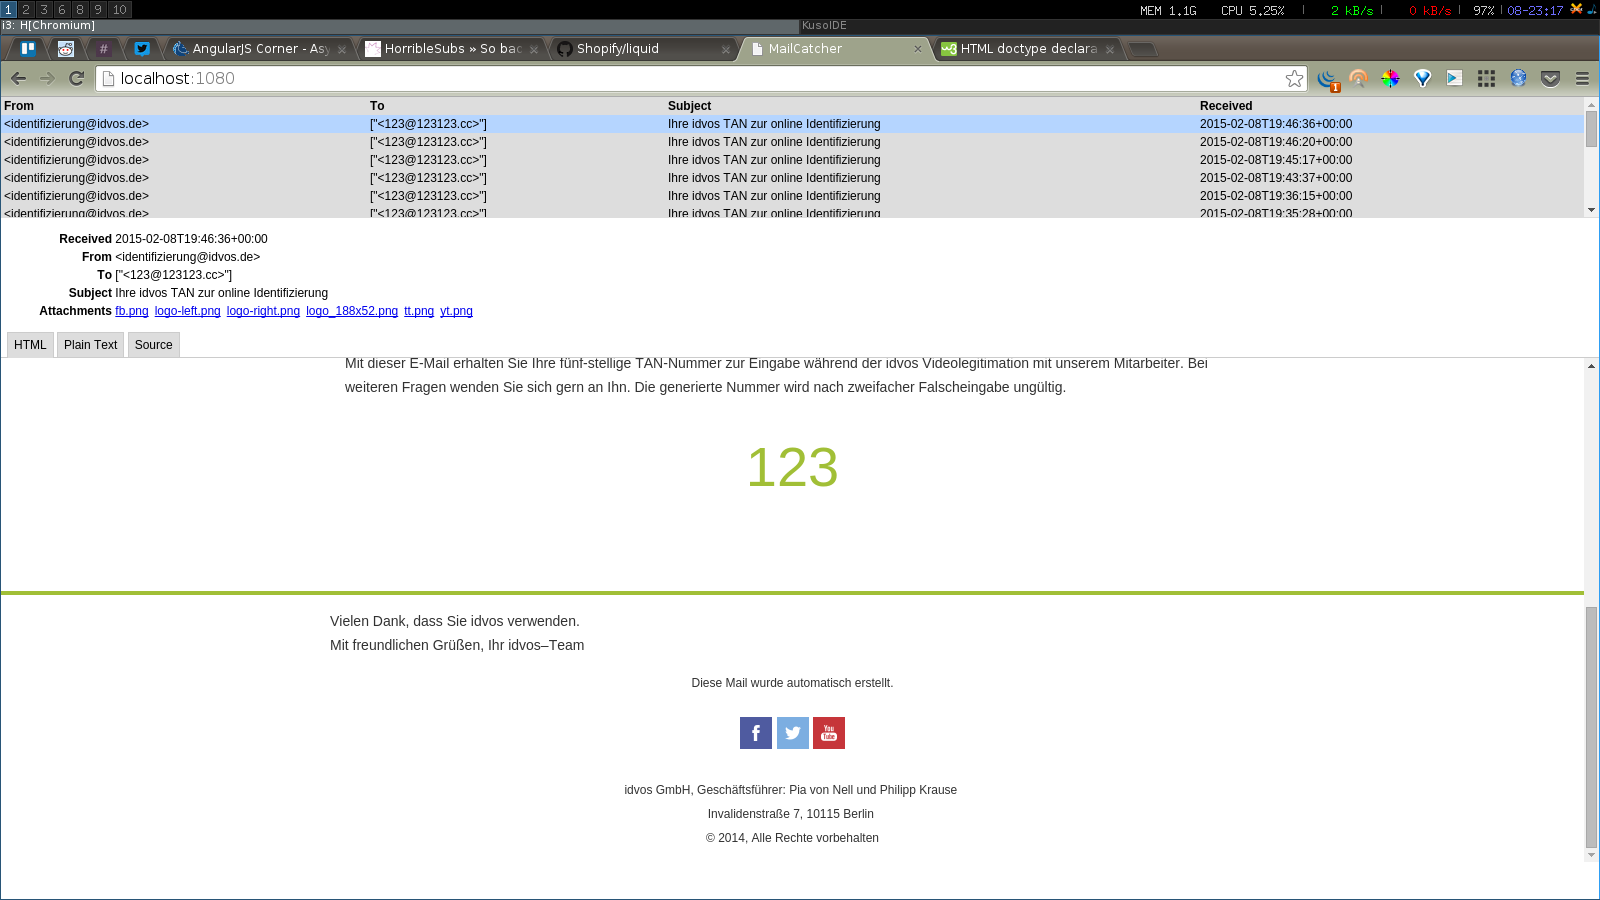Switch to AngularJS Corner browser tab
The image size is (1600, 900).
pos(259,48)
